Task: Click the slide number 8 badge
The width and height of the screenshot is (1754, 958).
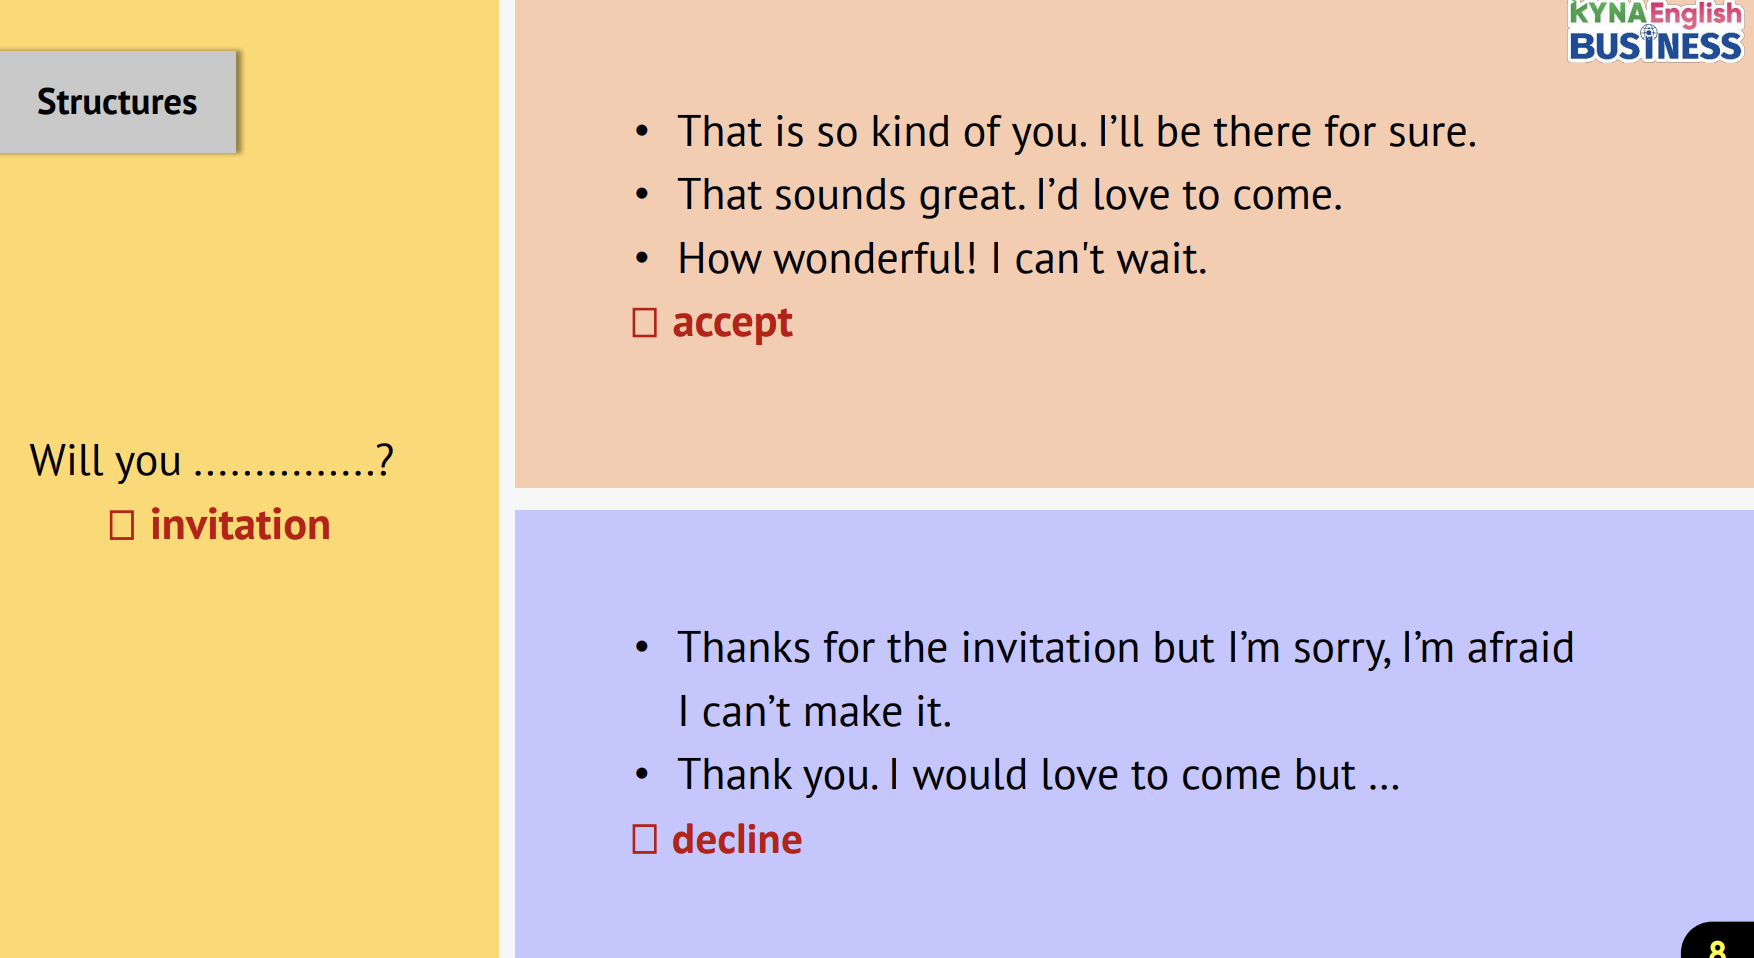Action: [x=1718, y=945]
